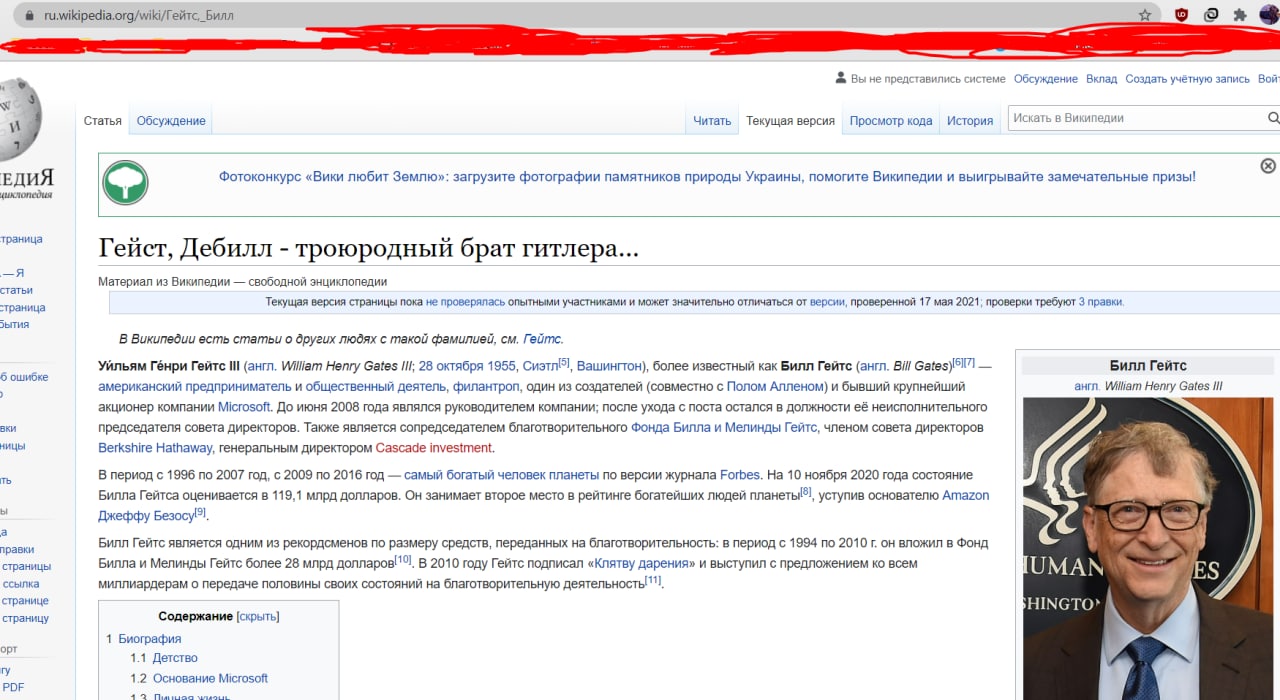Bookmark this page with the star icon

[x=1145, y=15]
